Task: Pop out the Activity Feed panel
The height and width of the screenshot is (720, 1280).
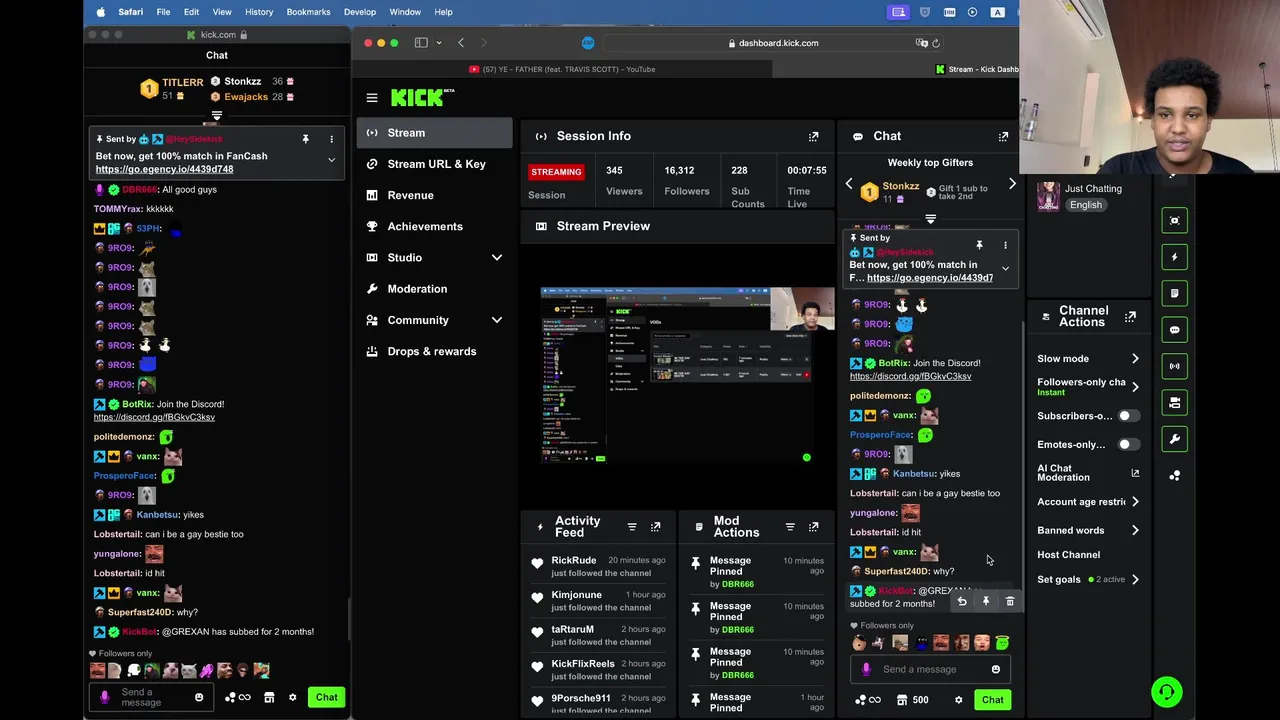Action: coord(656,527)
